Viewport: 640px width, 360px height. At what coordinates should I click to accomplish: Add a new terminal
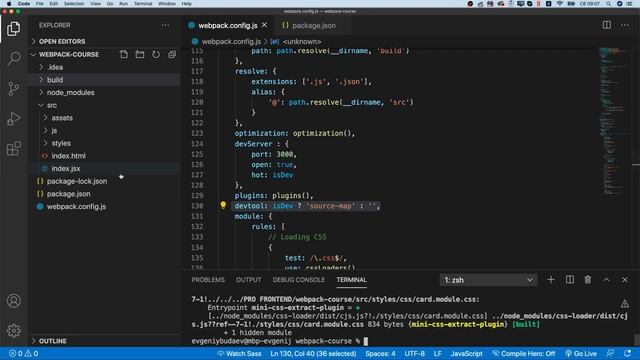point(551,280)
